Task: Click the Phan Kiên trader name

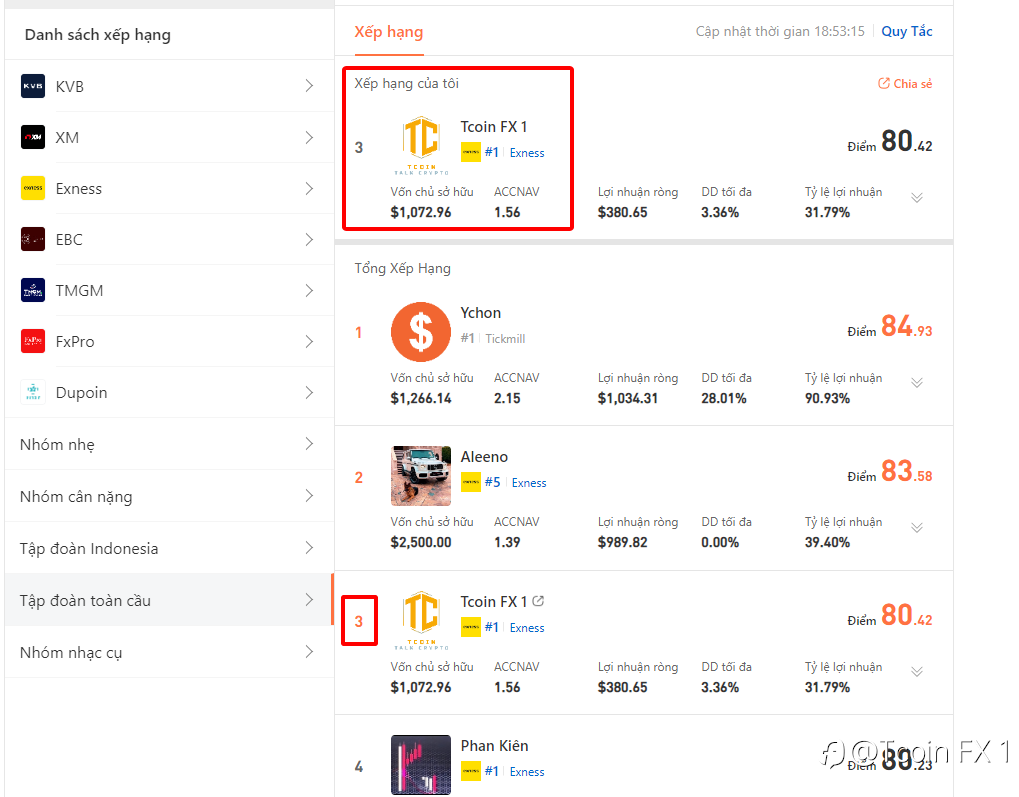Action: pyautogui.click(x=495, y=746)
